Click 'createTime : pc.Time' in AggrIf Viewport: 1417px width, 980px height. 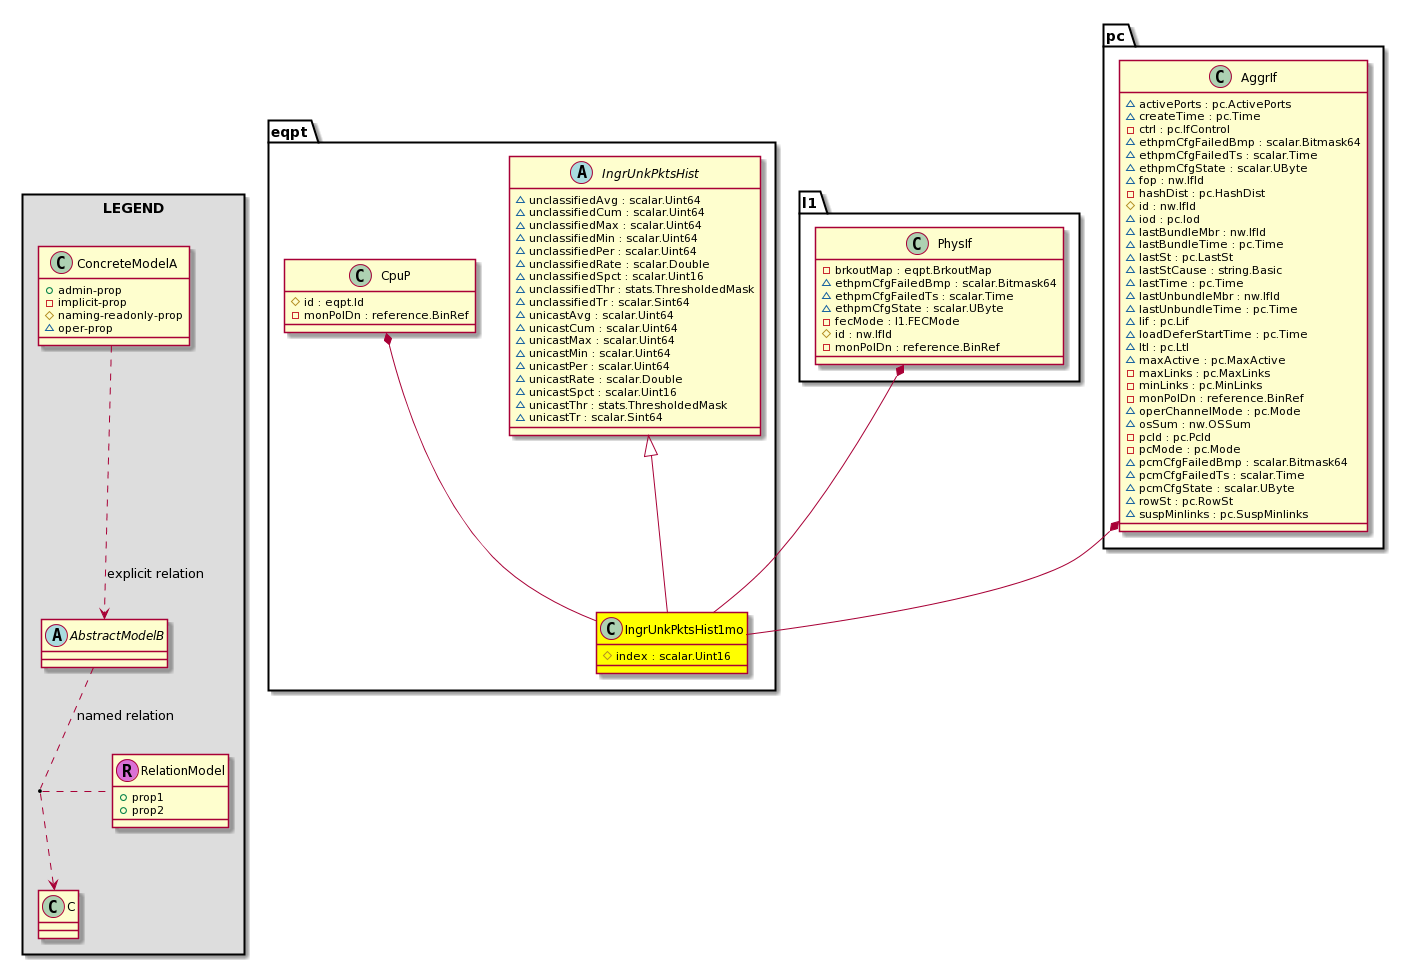tap(1200, 116)
